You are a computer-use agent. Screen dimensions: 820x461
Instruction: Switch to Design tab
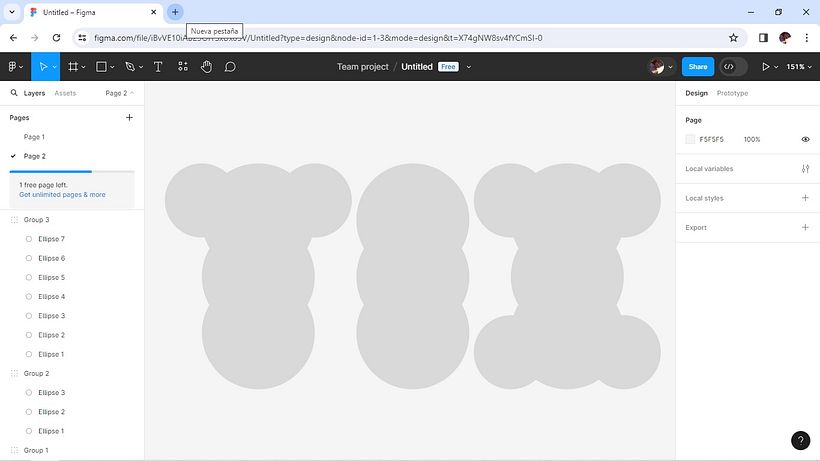696,93
